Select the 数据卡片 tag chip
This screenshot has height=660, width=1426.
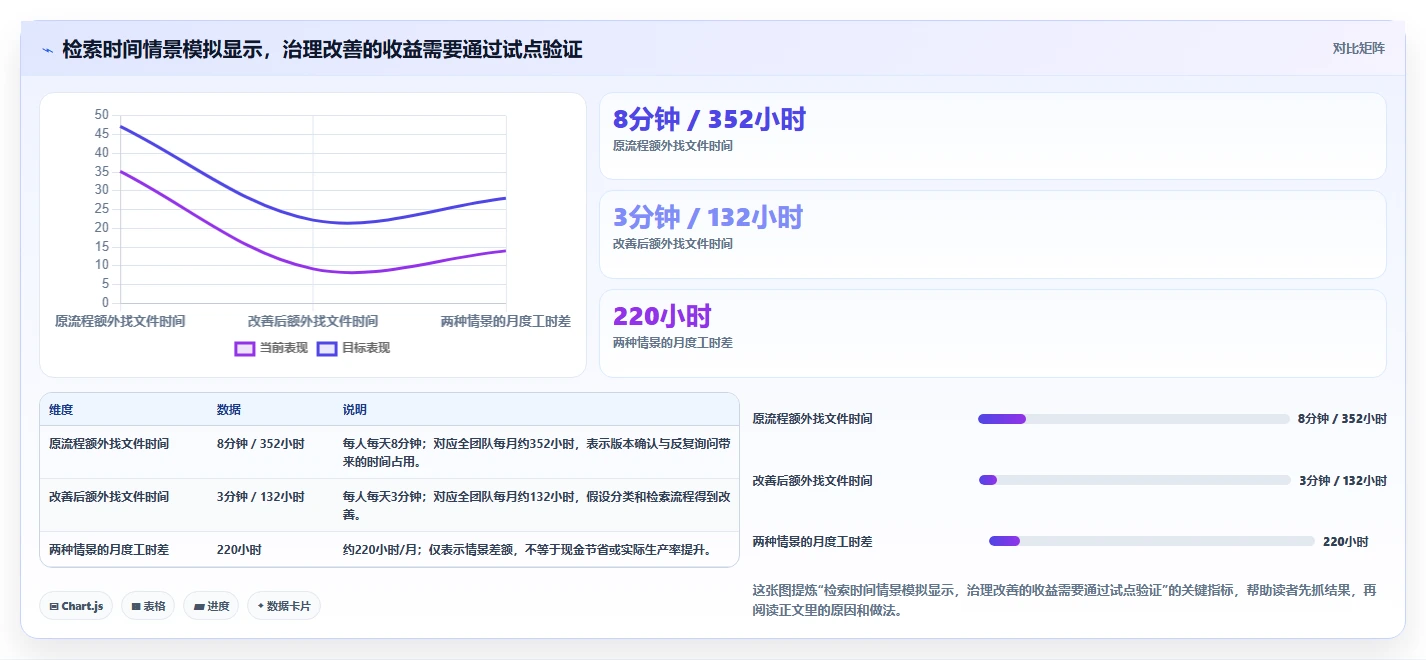[284, 606]
